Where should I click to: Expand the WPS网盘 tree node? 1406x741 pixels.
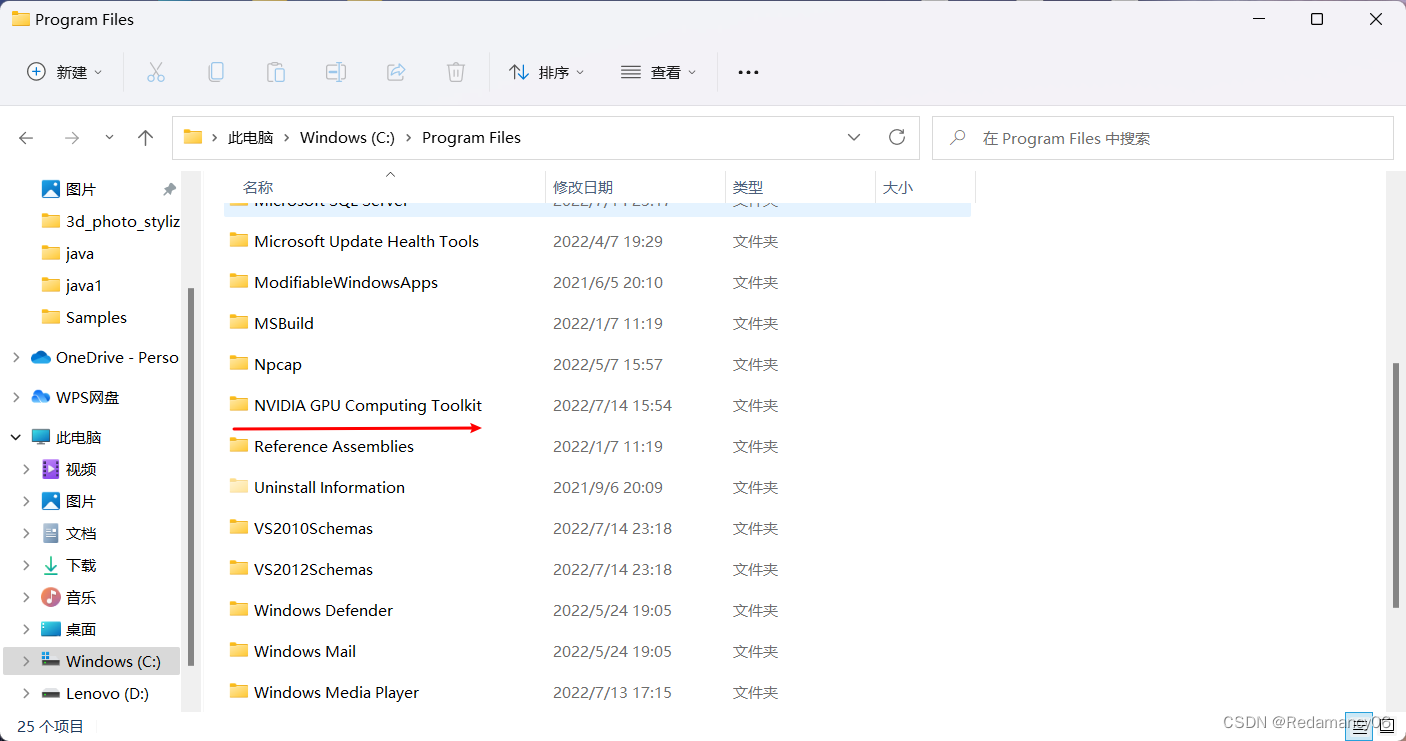[15, 397]
